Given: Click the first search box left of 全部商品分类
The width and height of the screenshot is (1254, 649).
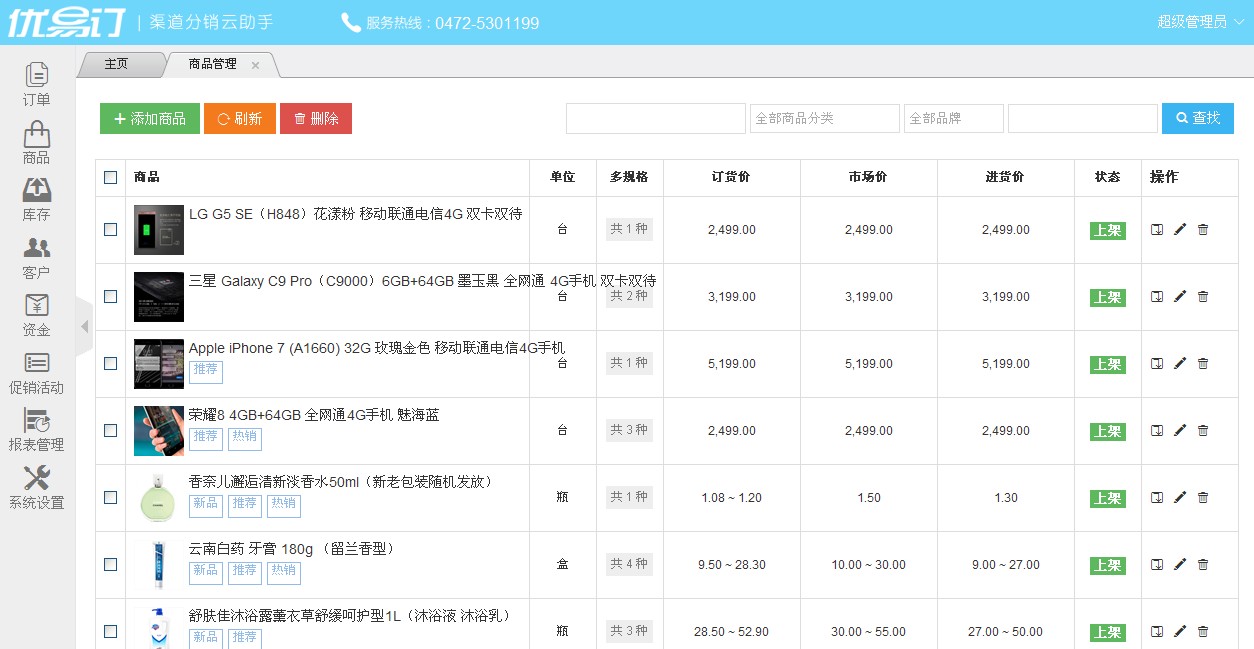Looking at the screenshot, I should click(x=656, y=118).
